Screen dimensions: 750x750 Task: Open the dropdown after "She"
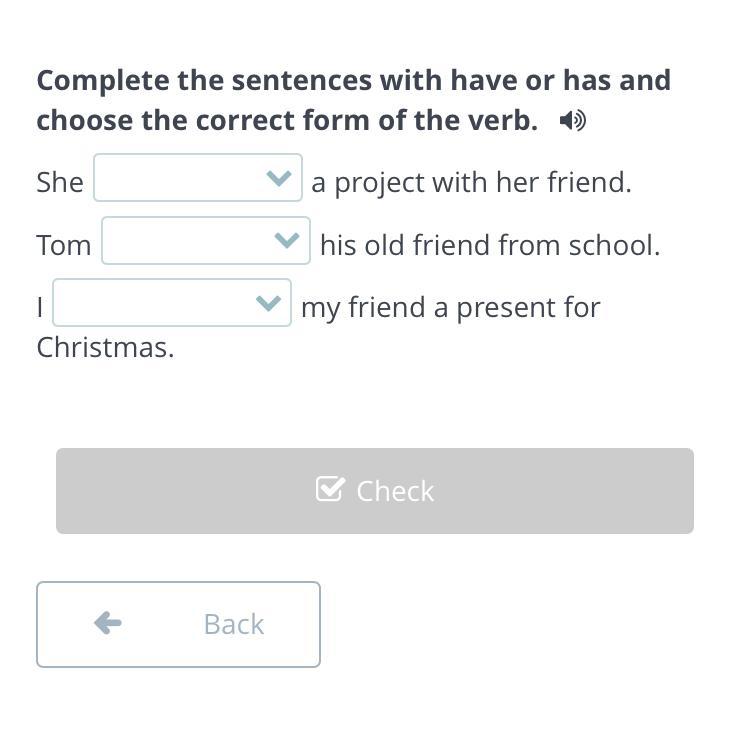click(x=198, y=178)
